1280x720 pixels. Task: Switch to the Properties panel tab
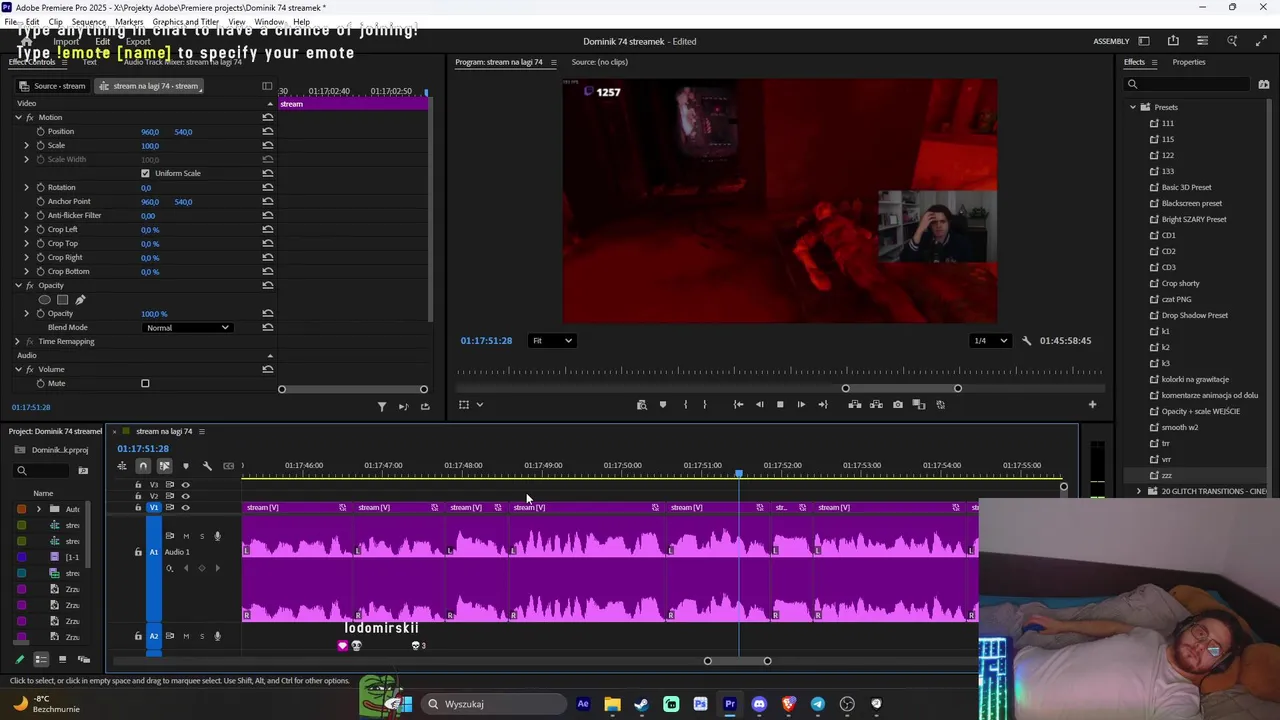pos(1189,62)
